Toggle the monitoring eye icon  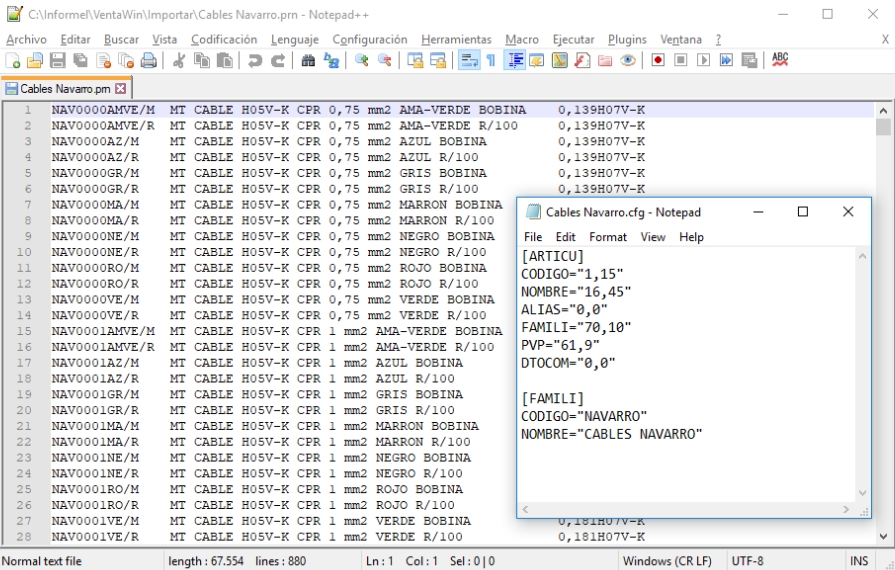(x=628, y=60)
